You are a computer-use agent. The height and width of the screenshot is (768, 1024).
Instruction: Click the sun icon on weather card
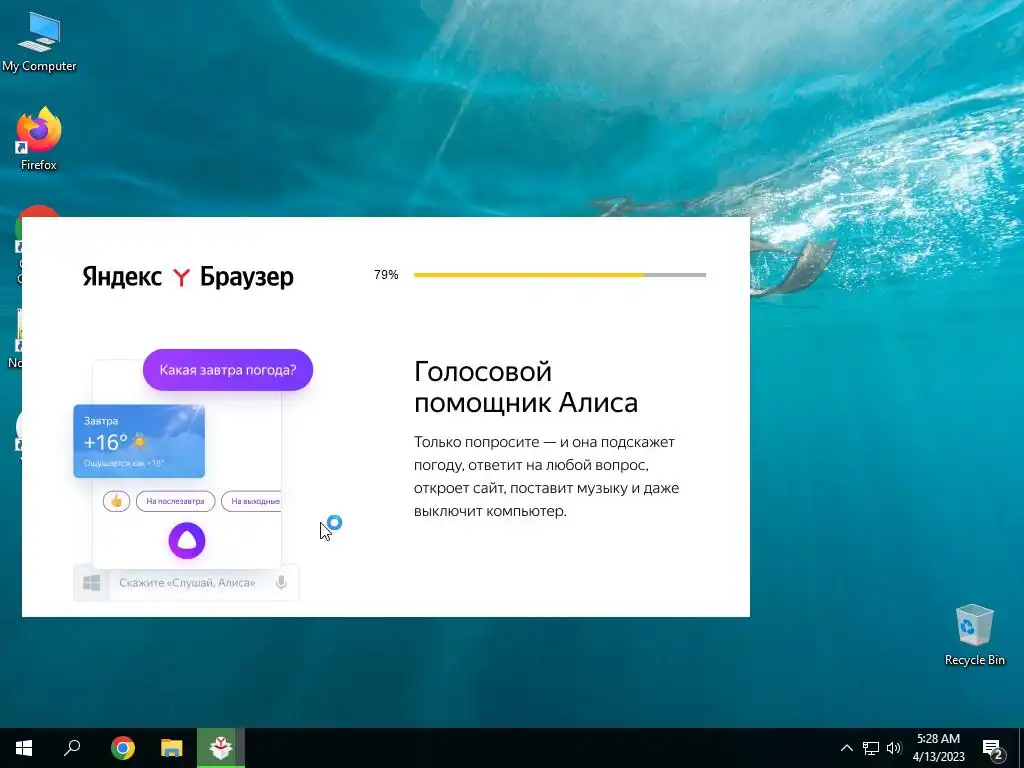139,442
